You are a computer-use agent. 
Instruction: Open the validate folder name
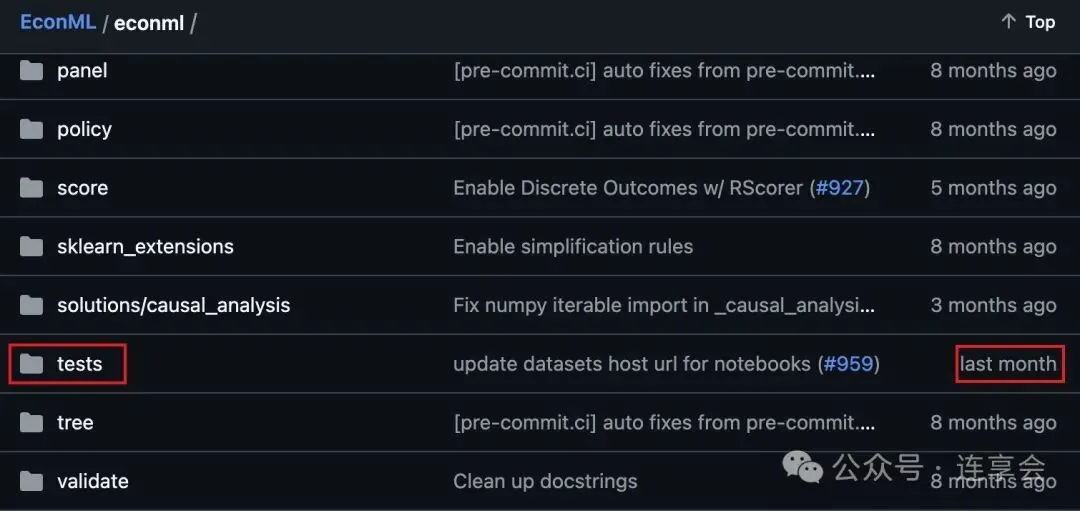pyautogui.click(x=93, y=481)
